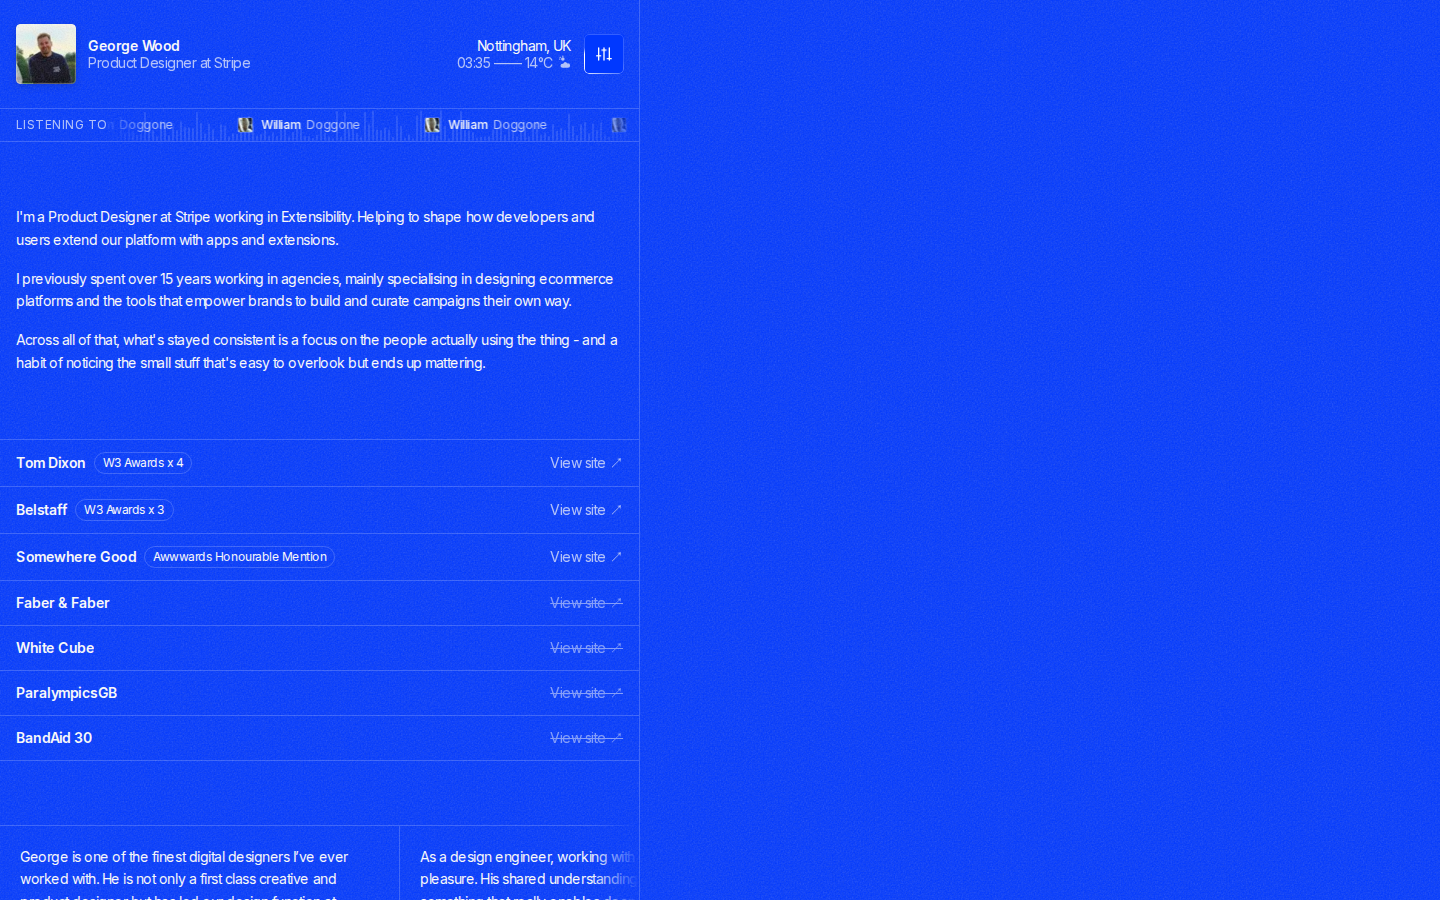Select the ParalympicsGB project name

[x=67, y=693]
